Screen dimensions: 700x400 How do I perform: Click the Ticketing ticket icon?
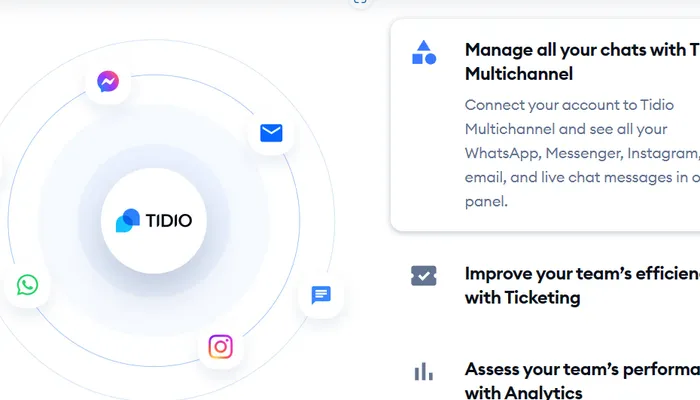[x=424, y=276]
